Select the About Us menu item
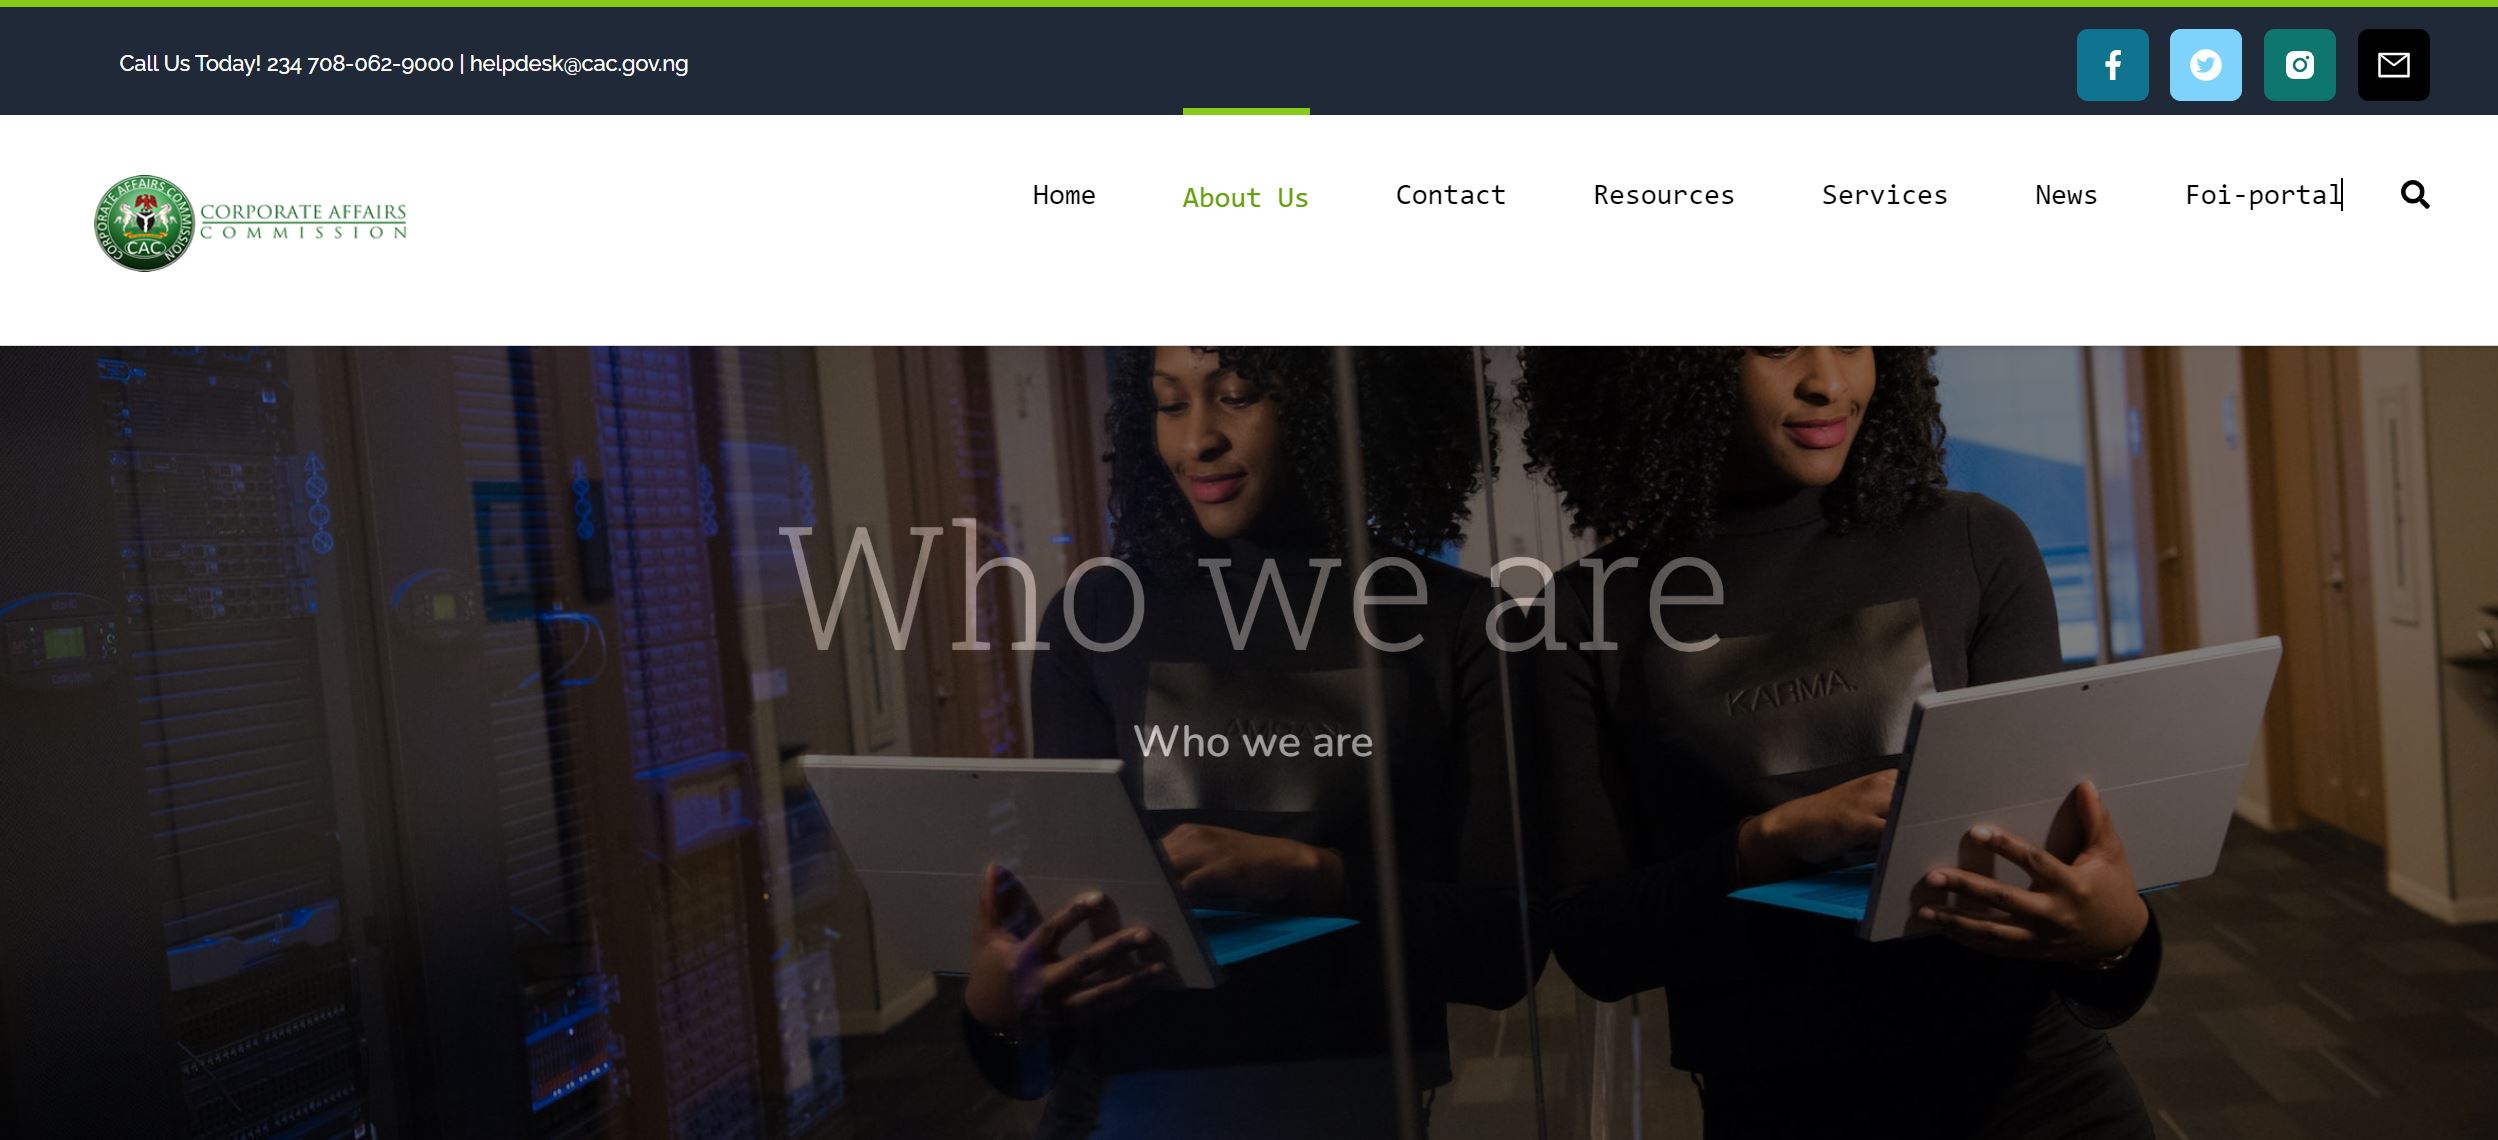Image resolution: width=2498 pixels, height=1140 pixels. [x=1245, y=198]
